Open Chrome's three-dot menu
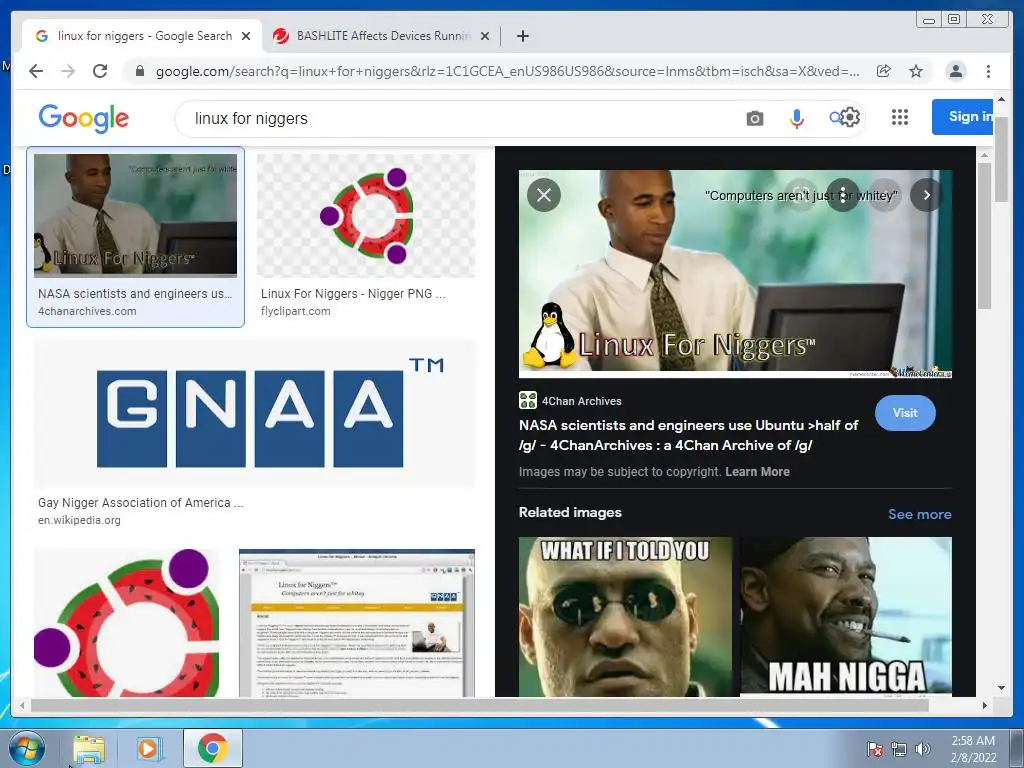 pos(988,71)
